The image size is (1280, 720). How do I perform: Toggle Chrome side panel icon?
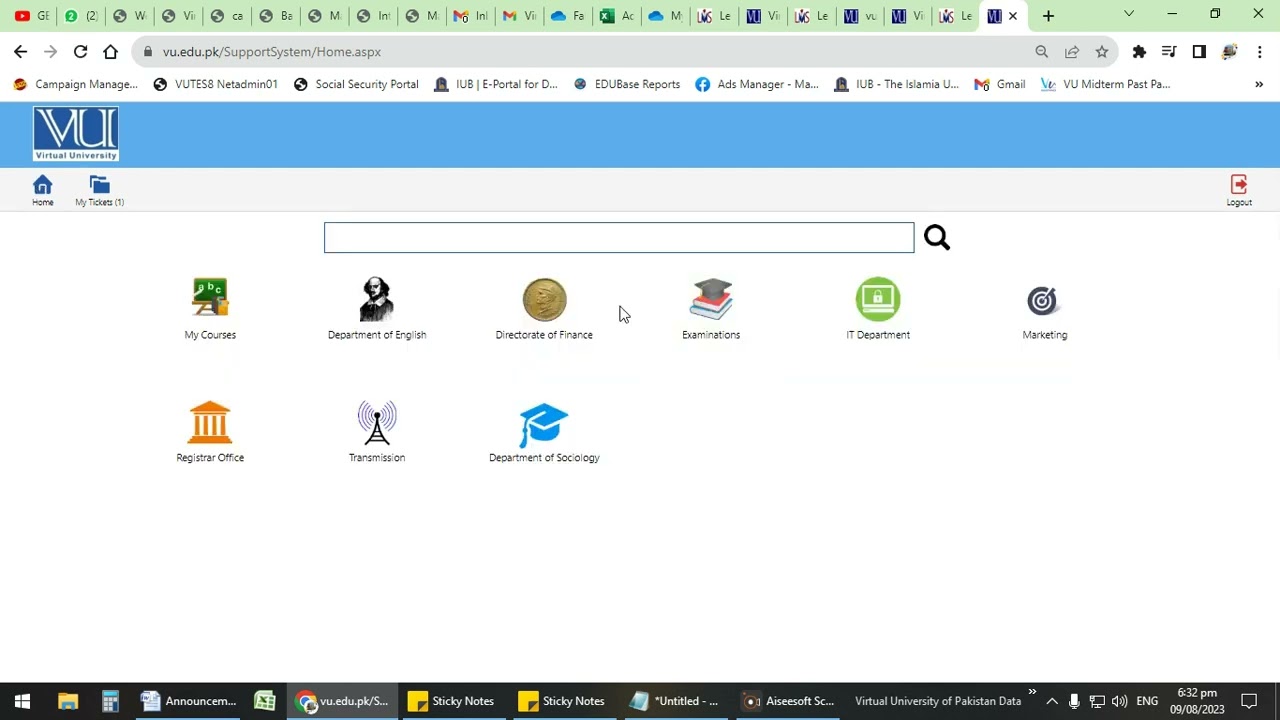coord(1199,51)
